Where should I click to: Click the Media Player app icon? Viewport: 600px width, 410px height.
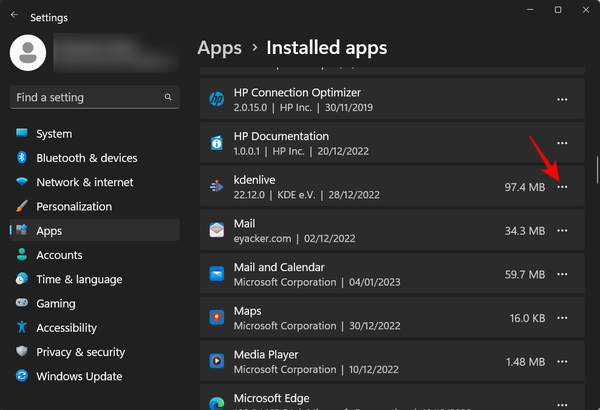point(217,361)
